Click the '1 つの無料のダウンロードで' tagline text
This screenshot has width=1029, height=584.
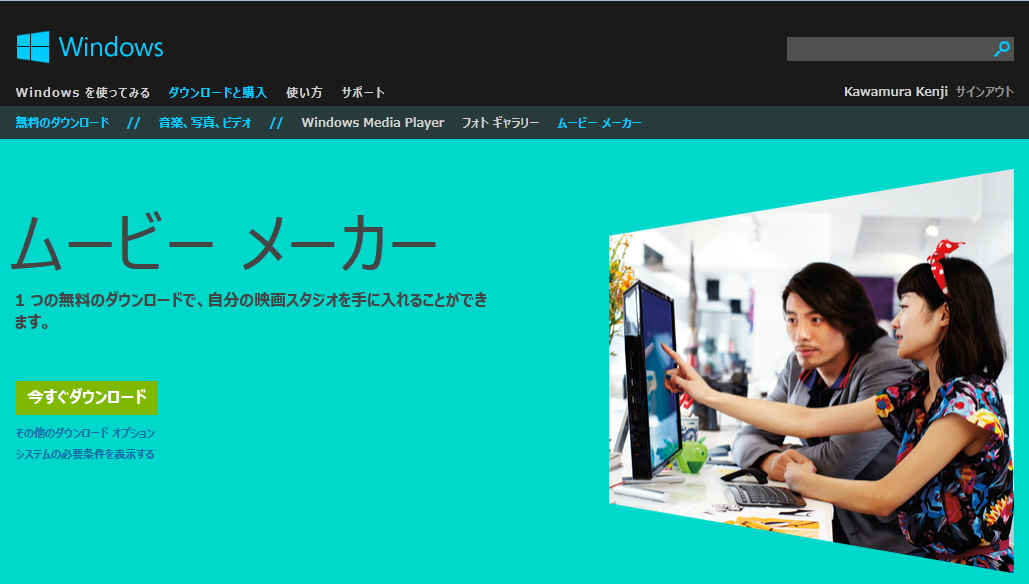(x=251, y=310)
